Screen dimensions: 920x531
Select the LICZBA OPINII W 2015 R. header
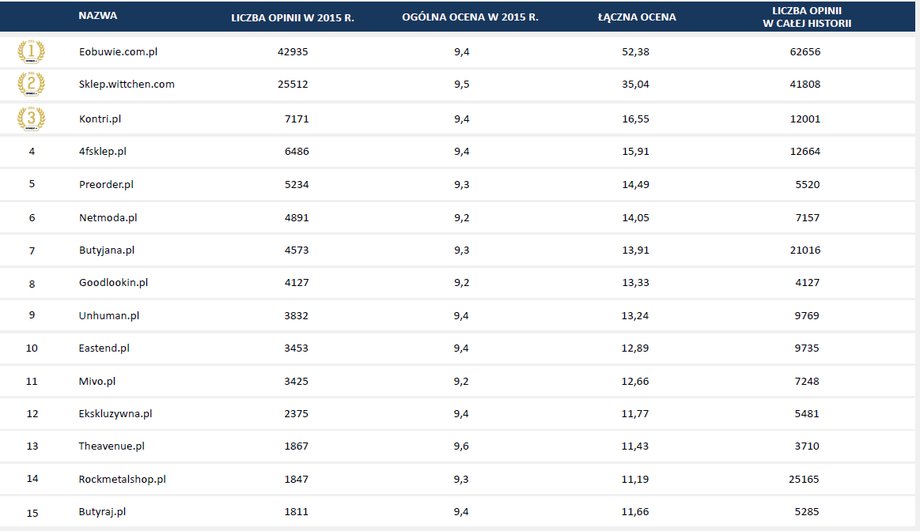point(292,18)
